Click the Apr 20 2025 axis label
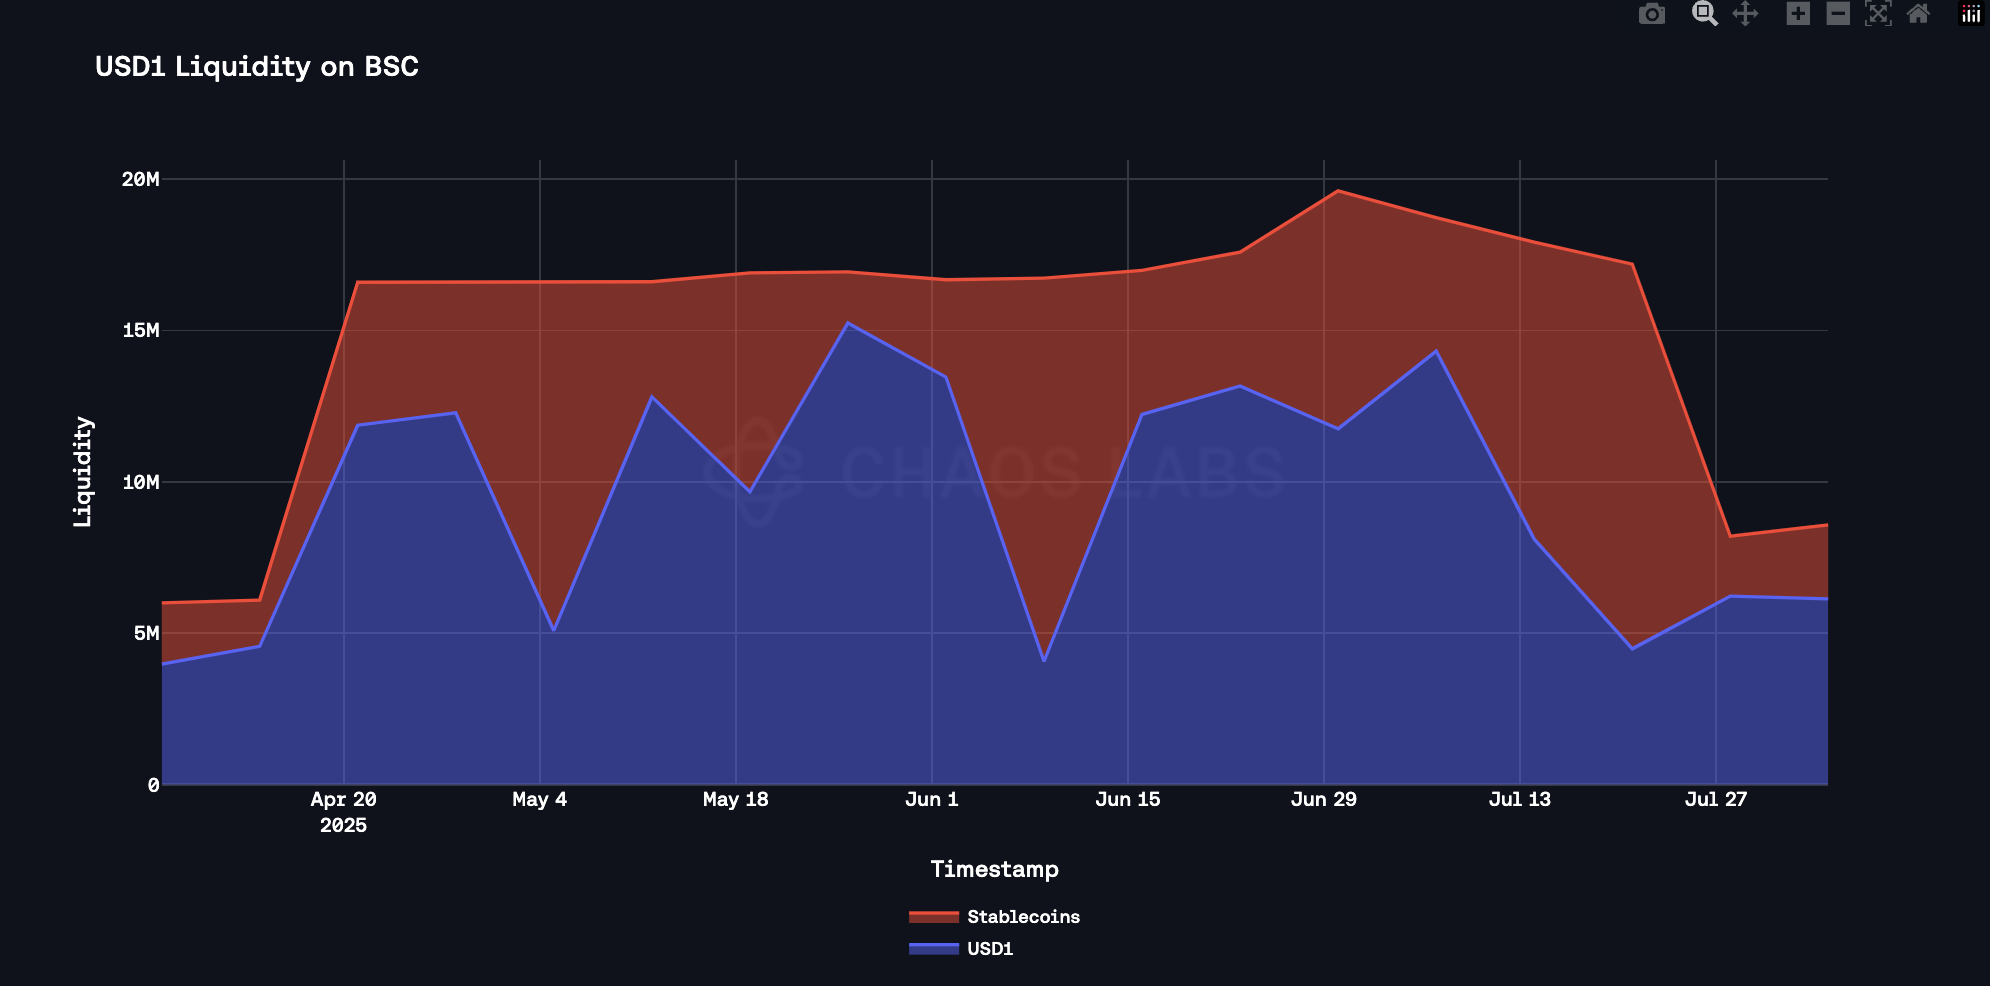This screenshot has width=1990, height=986. (x=343, y=812)
